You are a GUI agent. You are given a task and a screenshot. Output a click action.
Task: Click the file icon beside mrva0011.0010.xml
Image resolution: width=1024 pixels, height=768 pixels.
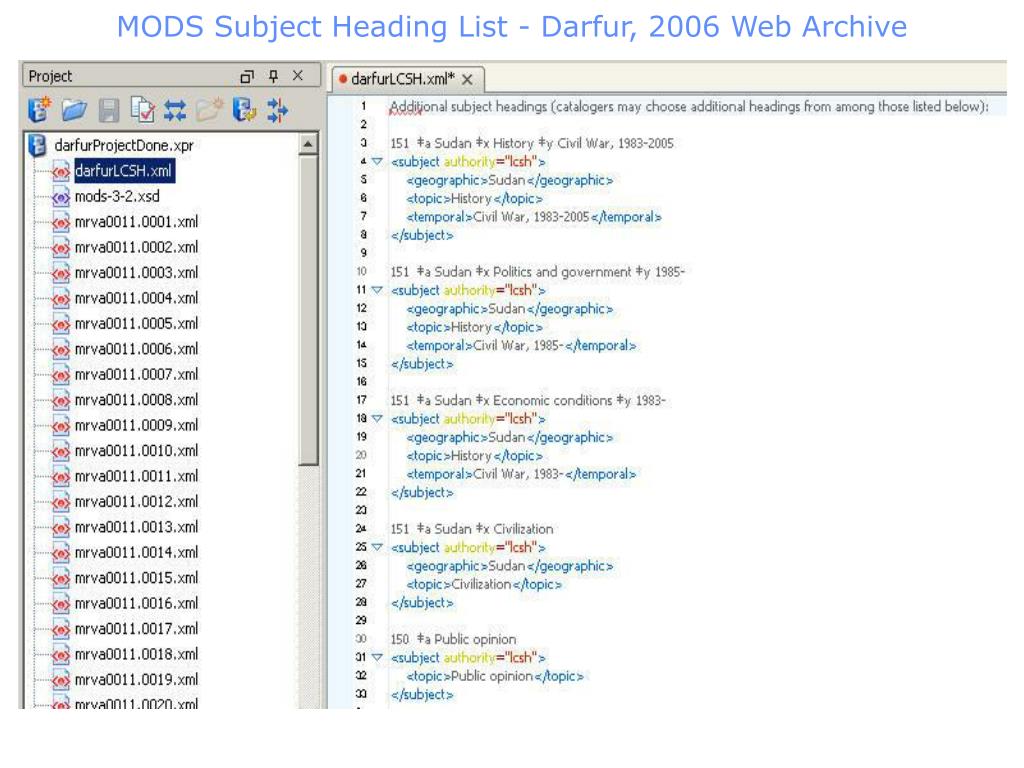[x=60, y=451]
